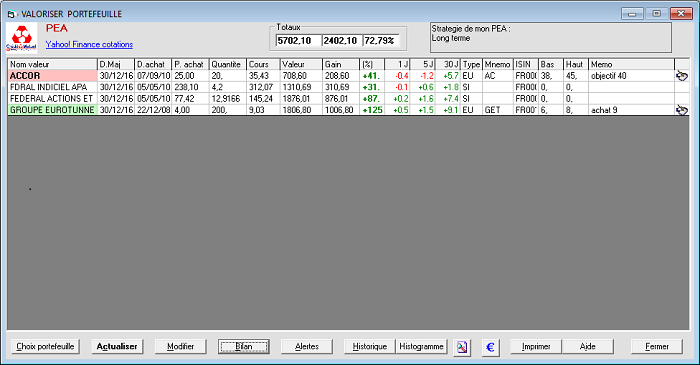Sort by the 1 J column header
This screenshot has width=700, height=365.
click(397, 64)
